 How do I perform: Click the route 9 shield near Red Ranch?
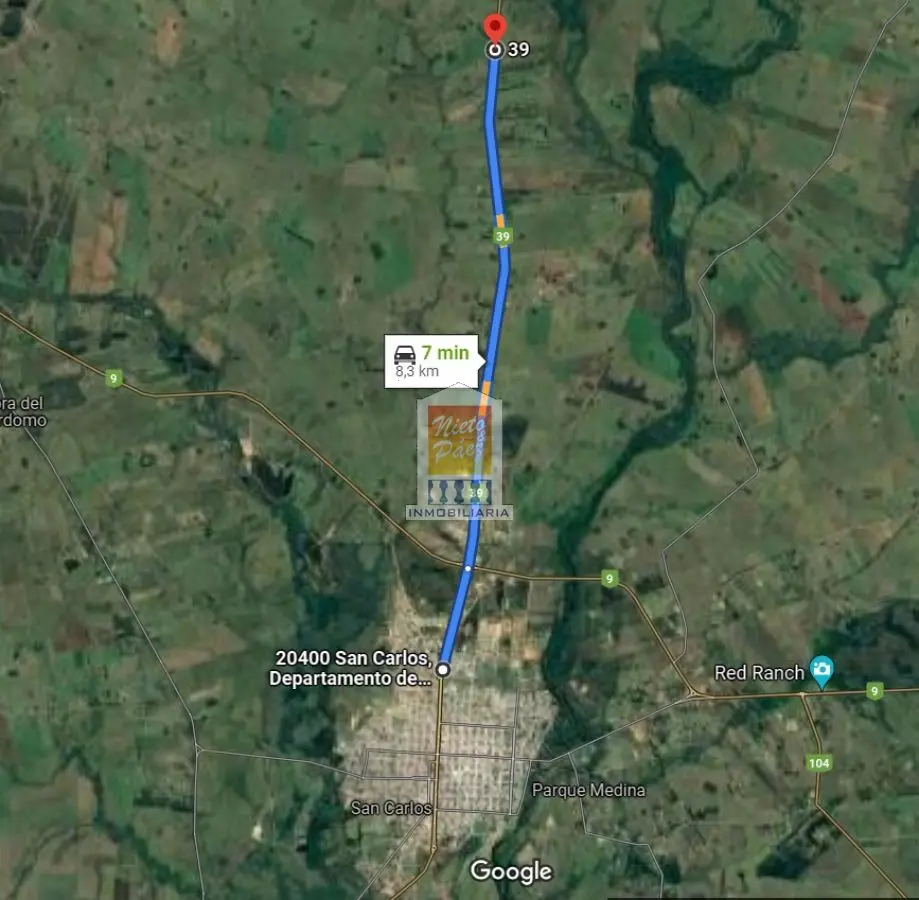[874, 691]
